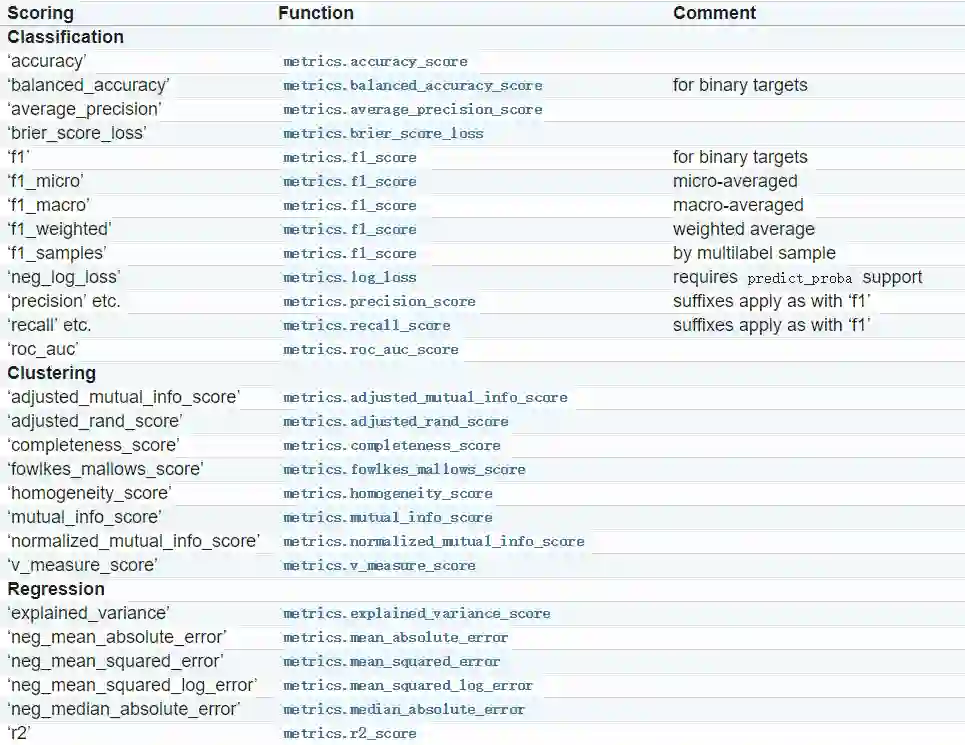The image size is (965, 745).
Task: Follow the metrics.roc_auc_score link
Action: point(370,350)
